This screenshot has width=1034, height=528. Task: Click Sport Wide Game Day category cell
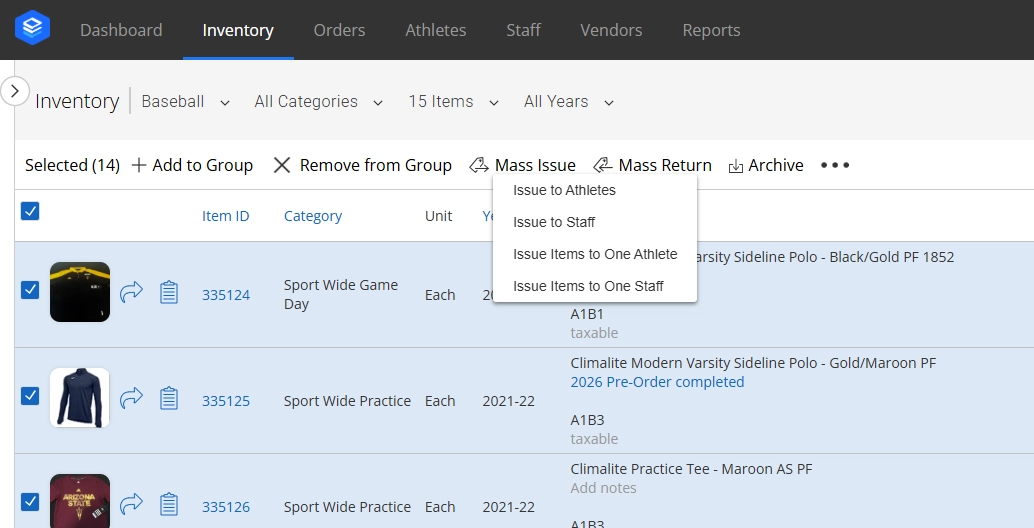[341, 295]
